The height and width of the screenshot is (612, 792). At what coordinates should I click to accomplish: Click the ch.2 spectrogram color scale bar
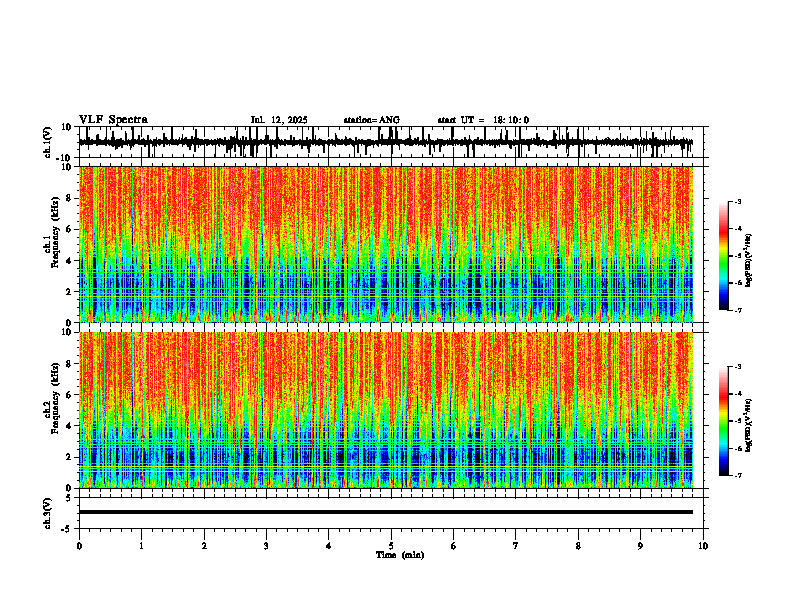[x=723, y=421]
